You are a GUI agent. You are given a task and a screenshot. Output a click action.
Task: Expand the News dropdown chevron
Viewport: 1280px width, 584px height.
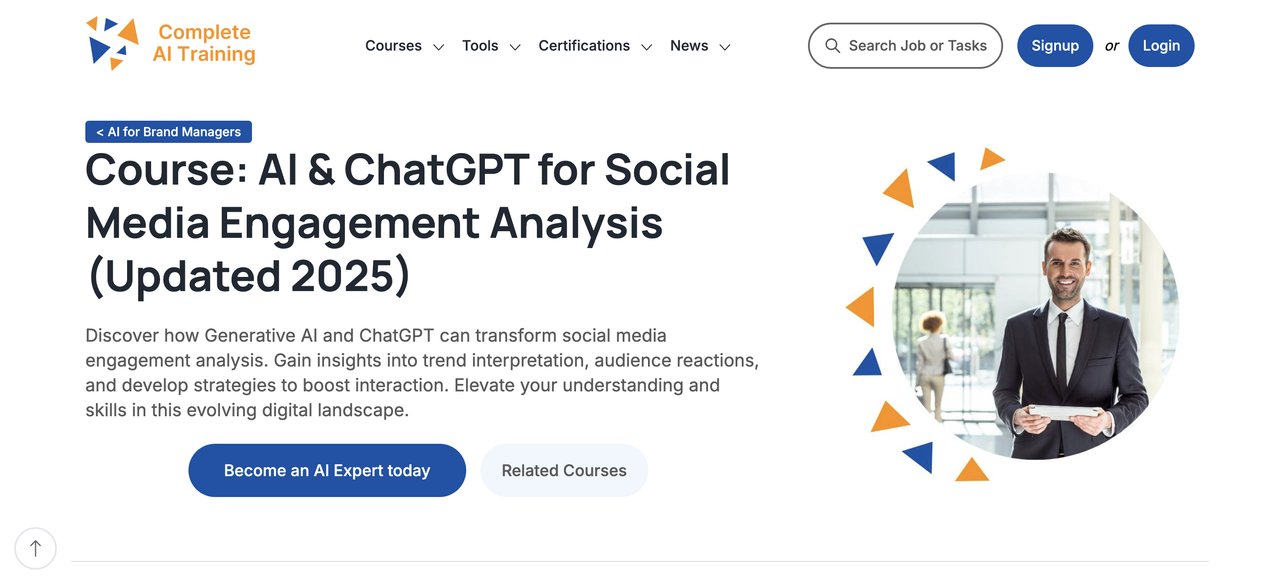pyautogui.click(x=725, y=47)
